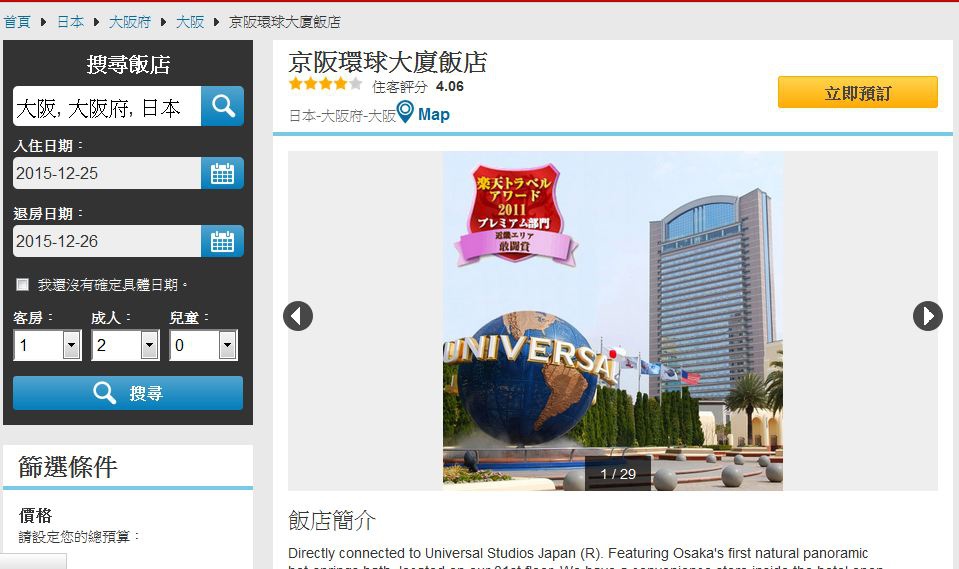The image size is (959, 569).
Task: Click the 立即預訂 booking button
Action: tap(857, 92)
